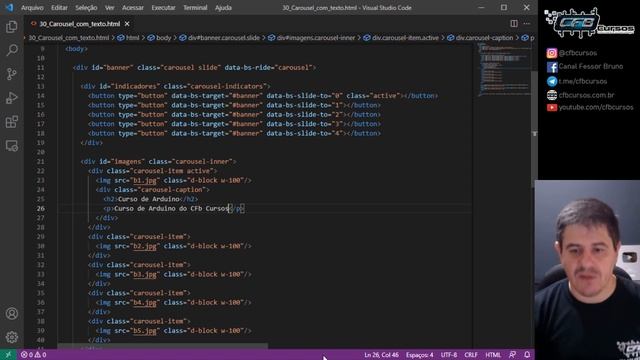Click the b4.jpg link in code
Screen dimensions: 640x360
click(144, 302)
